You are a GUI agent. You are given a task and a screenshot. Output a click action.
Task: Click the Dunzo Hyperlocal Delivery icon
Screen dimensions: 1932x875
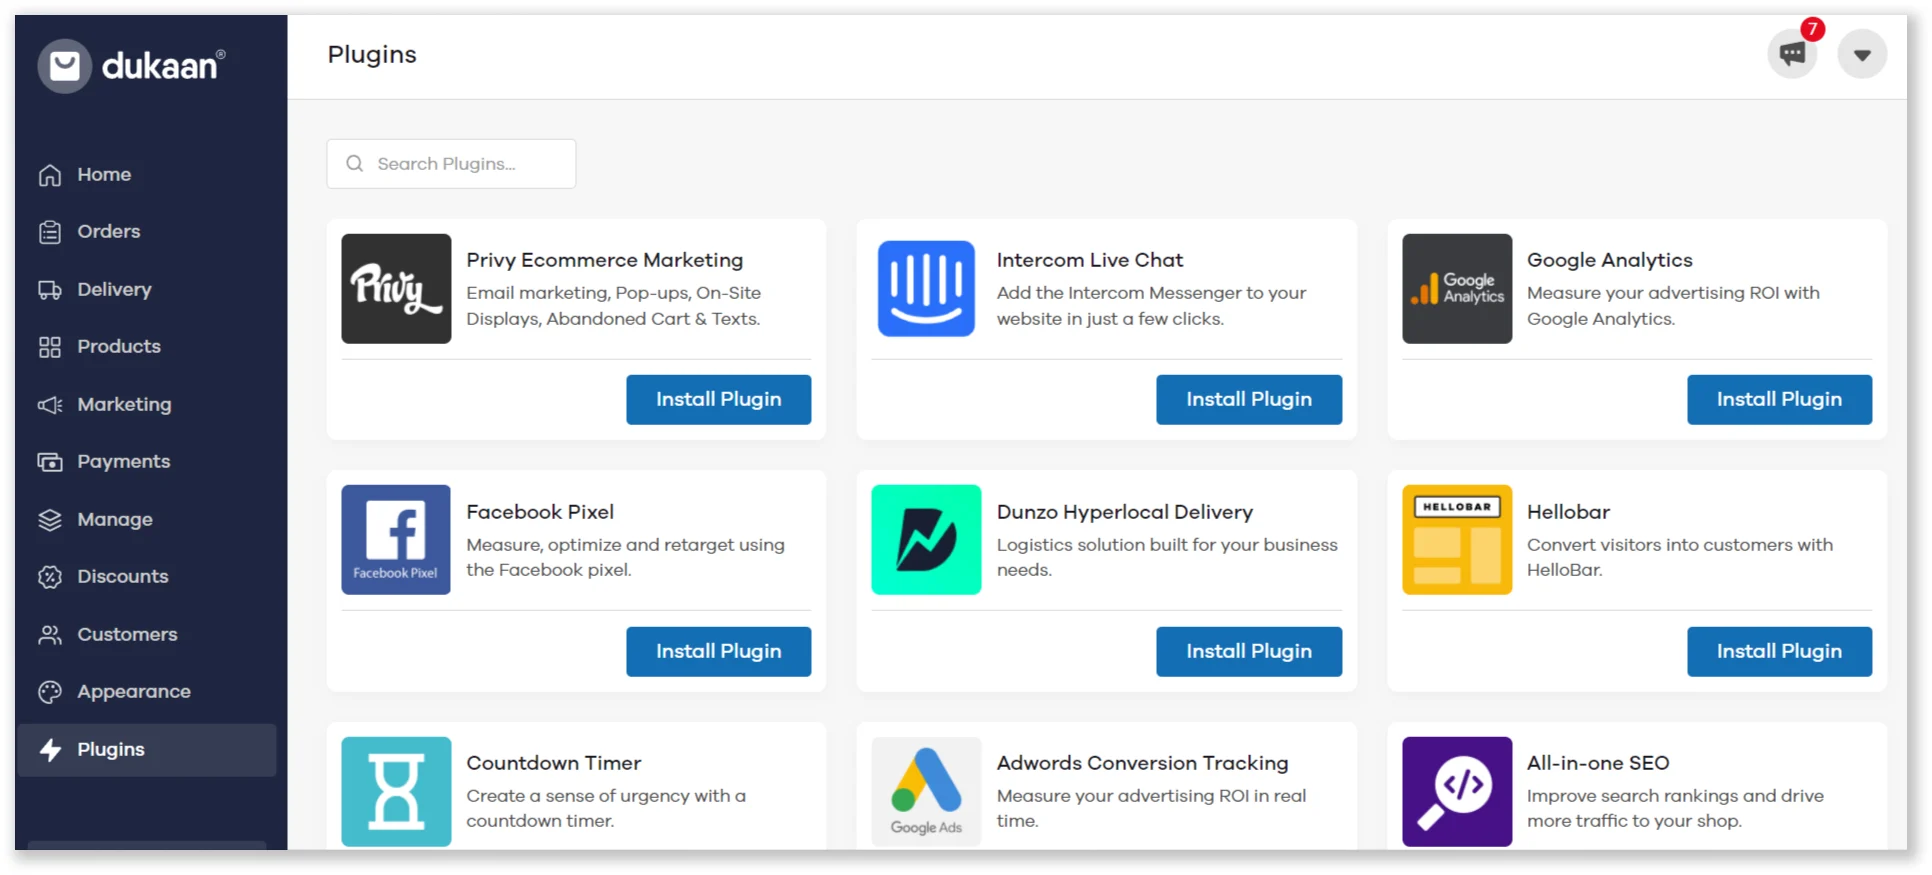click(926, 540)
